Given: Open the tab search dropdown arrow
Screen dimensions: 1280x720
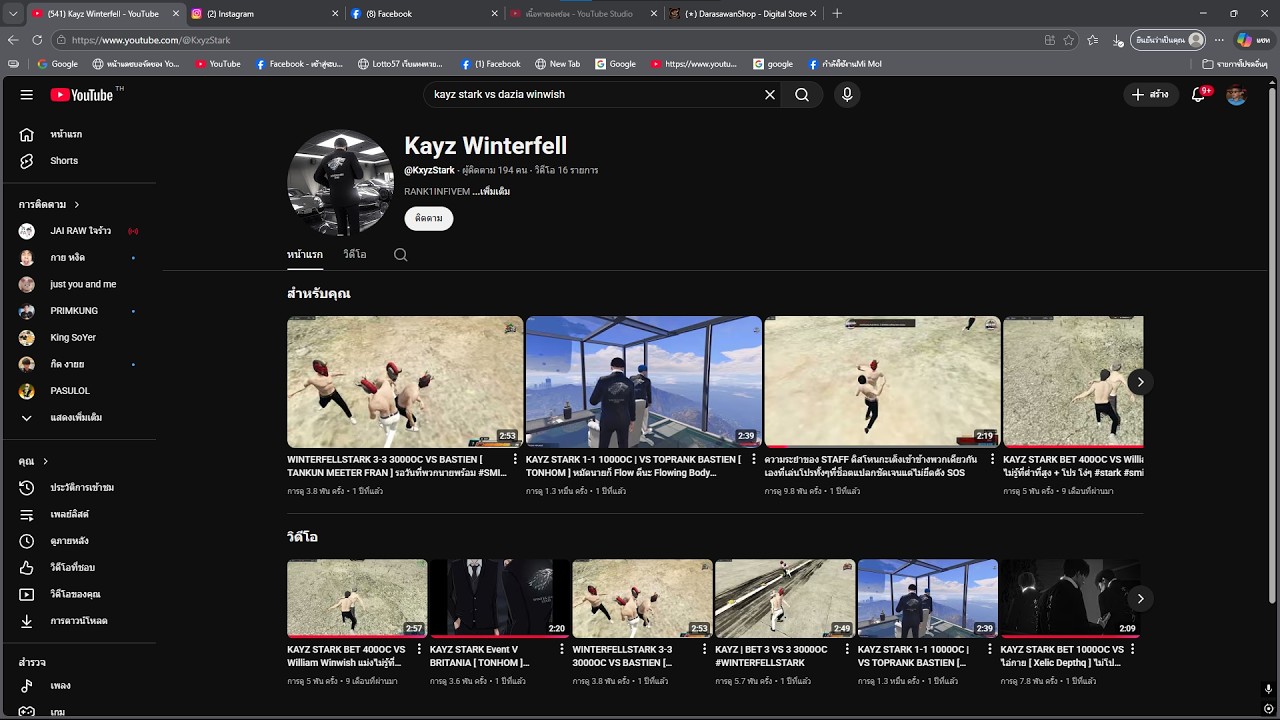Looking at the screenshot, I should click(13, 14).
